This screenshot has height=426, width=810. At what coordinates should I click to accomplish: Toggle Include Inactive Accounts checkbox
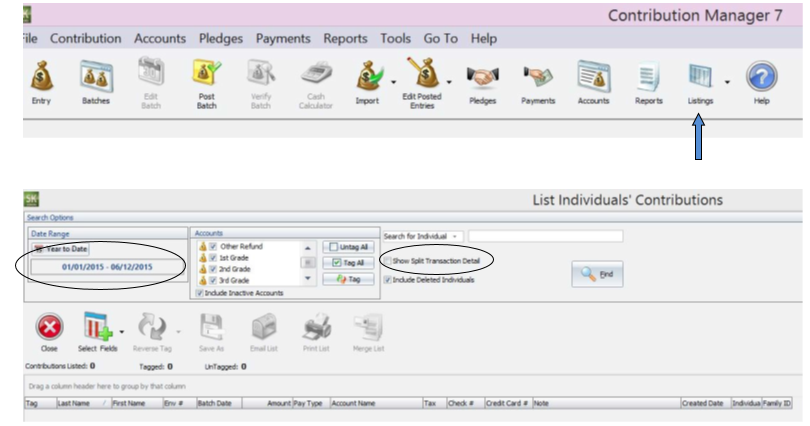coord(199,293)
